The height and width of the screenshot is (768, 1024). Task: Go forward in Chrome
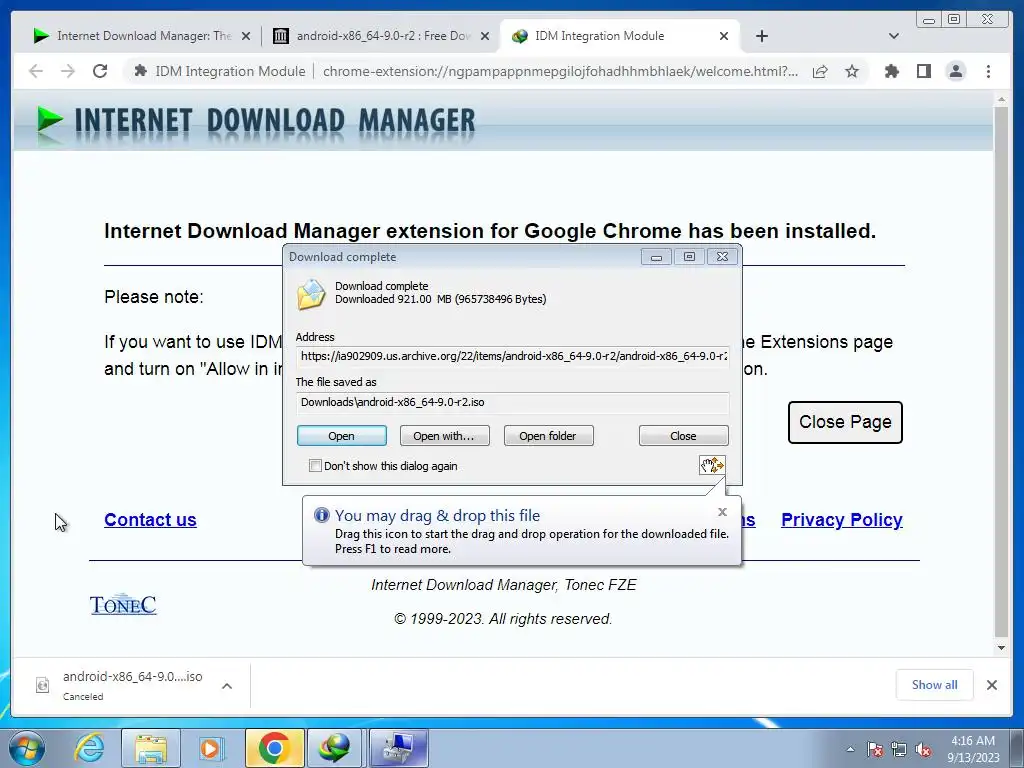pos(68,71)
